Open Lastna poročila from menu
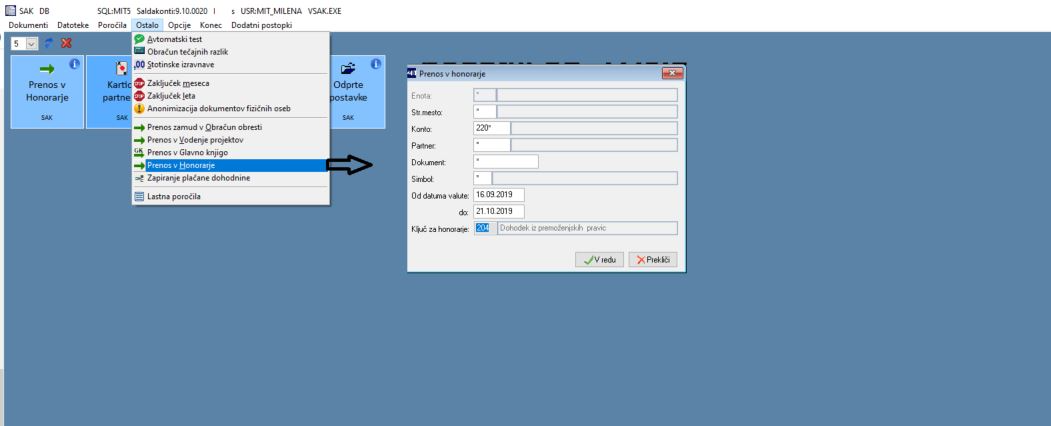Viewport: 1051px width, 426px height. tap(231, 197)
